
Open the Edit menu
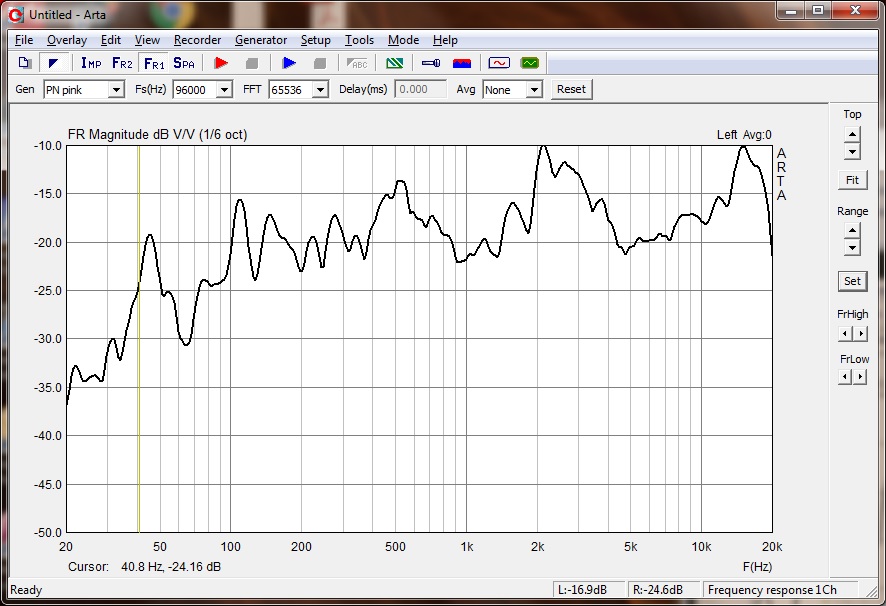111,40
